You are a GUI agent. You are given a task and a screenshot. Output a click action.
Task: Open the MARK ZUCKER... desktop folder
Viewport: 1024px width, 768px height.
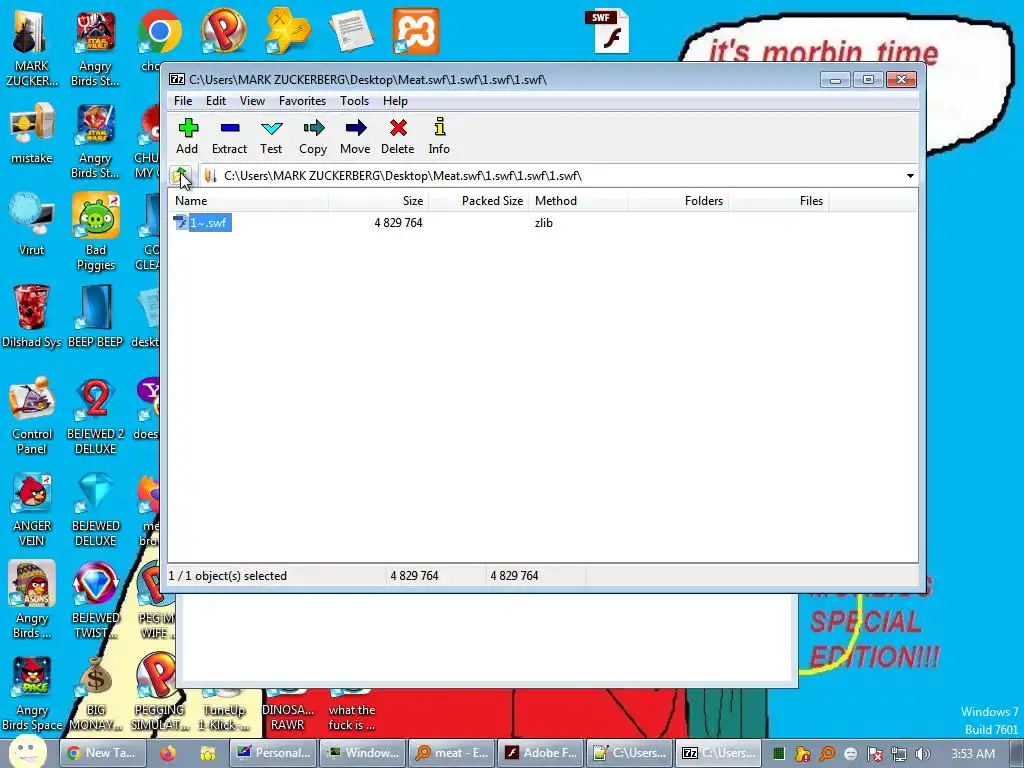[x=31, y=47]
